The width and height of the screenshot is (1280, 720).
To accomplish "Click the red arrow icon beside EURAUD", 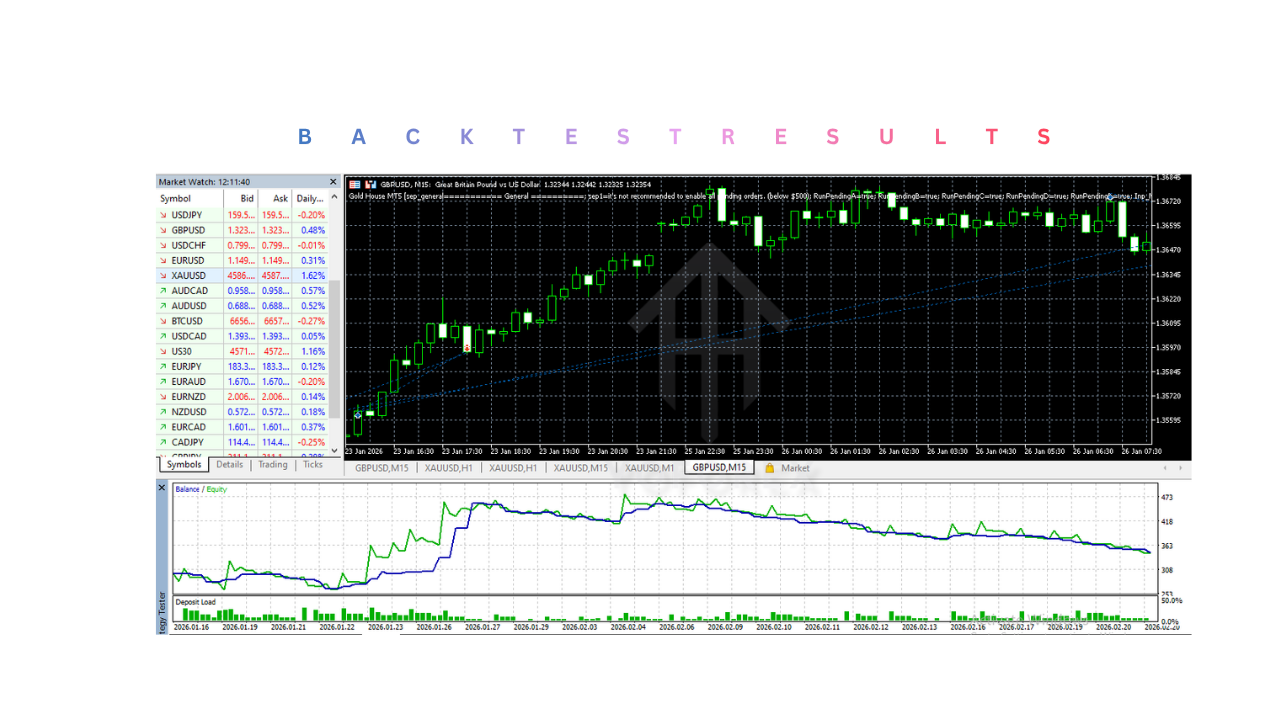I will coord(164,381).
